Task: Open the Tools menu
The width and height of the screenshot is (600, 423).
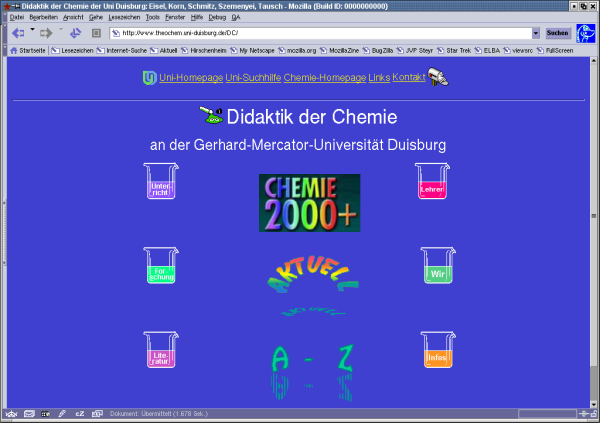Action: 152,17
